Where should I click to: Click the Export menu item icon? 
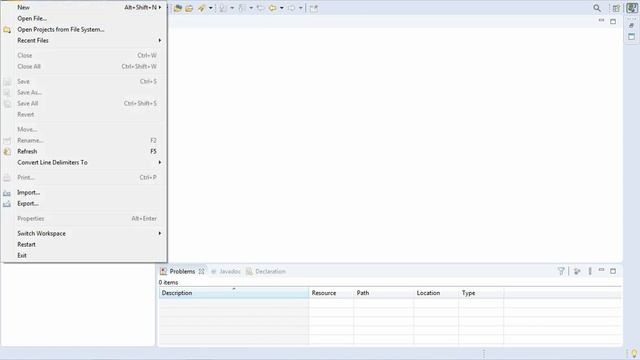tap(7, 204)
